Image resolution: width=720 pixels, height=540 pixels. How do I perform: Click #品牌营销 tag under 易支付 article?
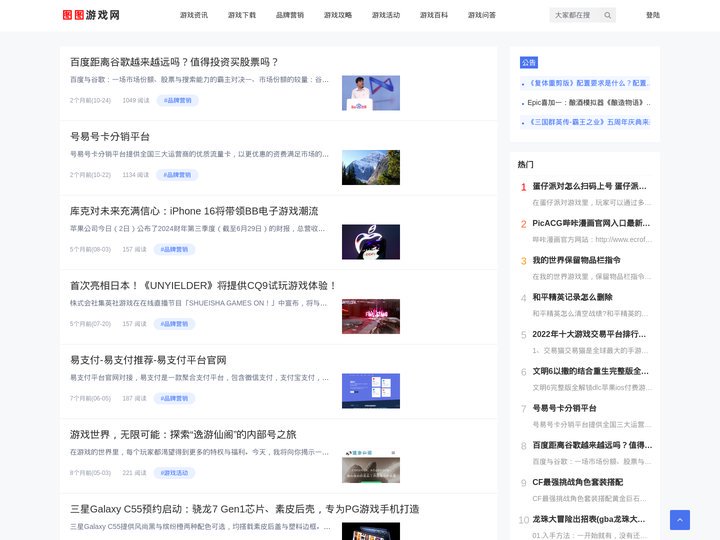pos(174,398)
